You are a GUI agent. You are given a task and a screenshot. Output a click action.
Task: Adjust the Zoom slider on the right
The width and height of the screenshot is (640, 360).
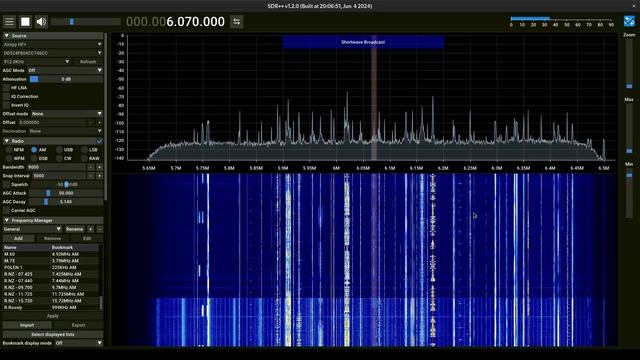click(x=629, y=64)
